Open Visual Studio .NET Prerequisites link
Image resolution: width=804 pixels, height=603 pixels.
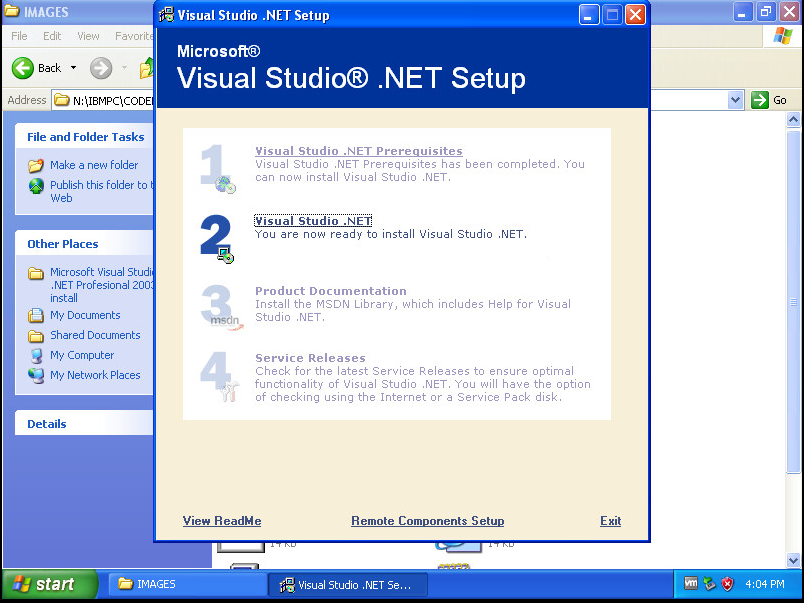click(358, 151)
